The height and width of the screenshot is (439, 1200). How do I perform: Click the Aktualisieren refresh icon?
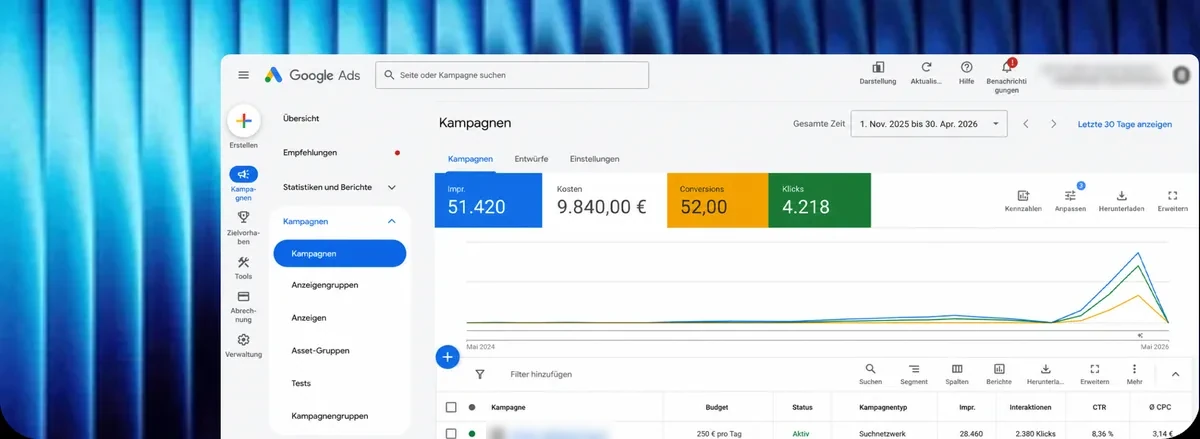[x=927, y=67]
